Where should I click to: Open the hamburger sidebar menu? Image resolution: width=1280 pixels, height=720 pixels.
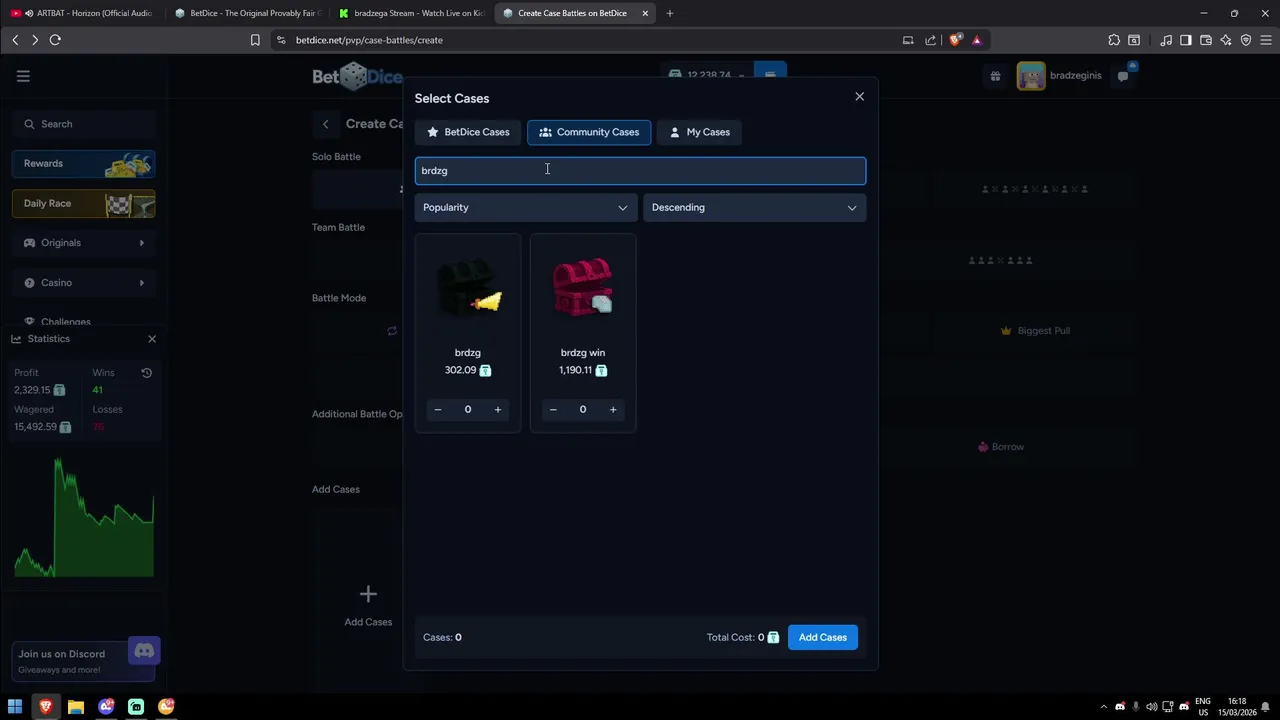[x=23, y=76]
